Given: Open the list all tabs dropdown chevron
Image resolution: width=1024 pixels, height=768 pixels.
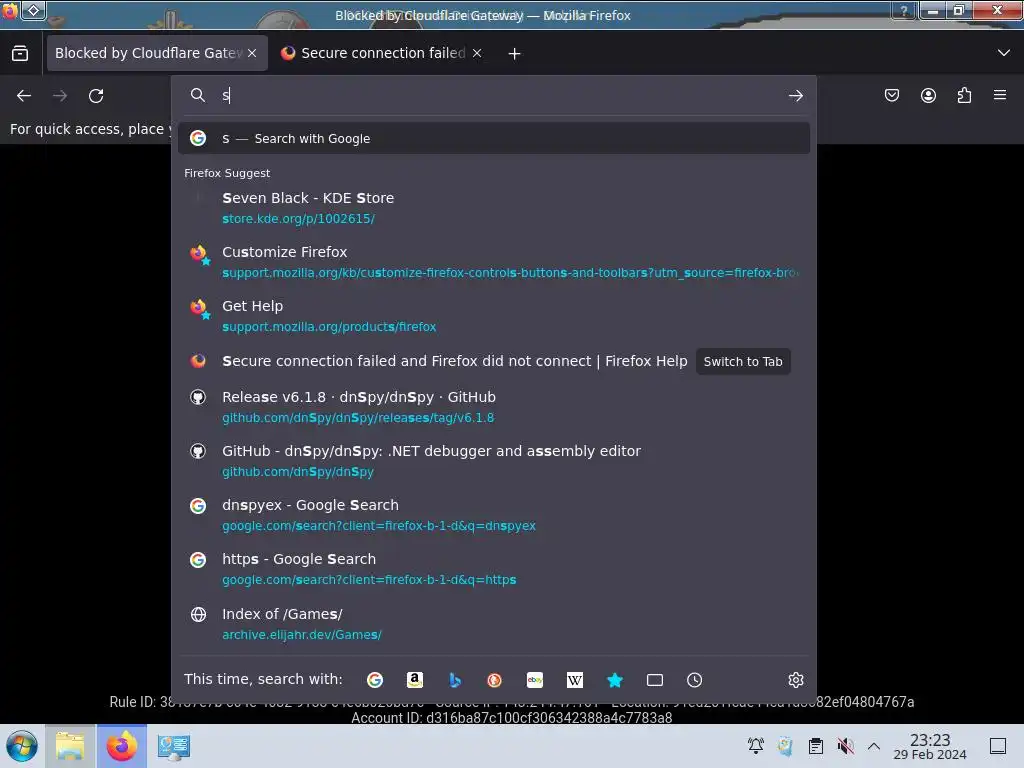Looking at the screenshot, I should click(x=1004, y=53).
